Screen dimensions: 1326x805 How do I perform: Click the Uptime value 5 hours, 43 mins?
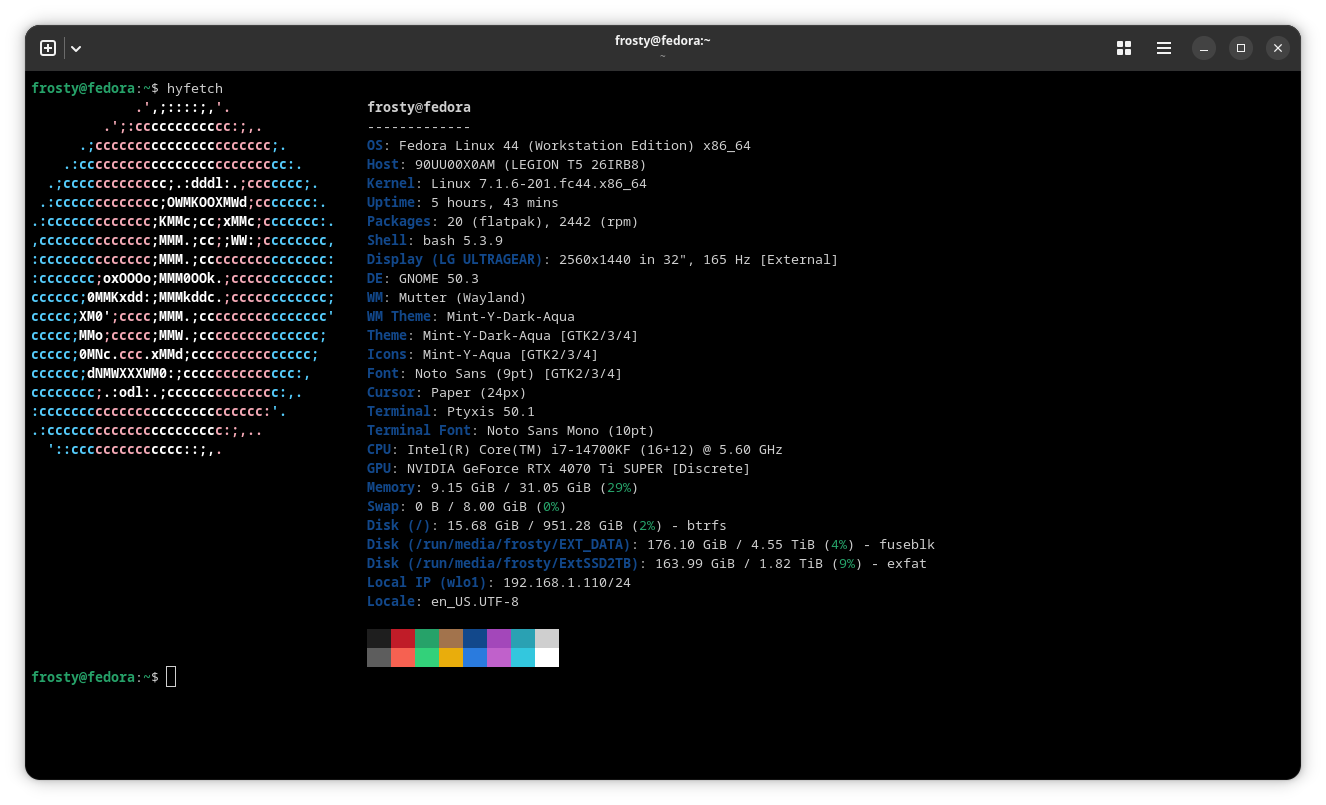[495, 202]
